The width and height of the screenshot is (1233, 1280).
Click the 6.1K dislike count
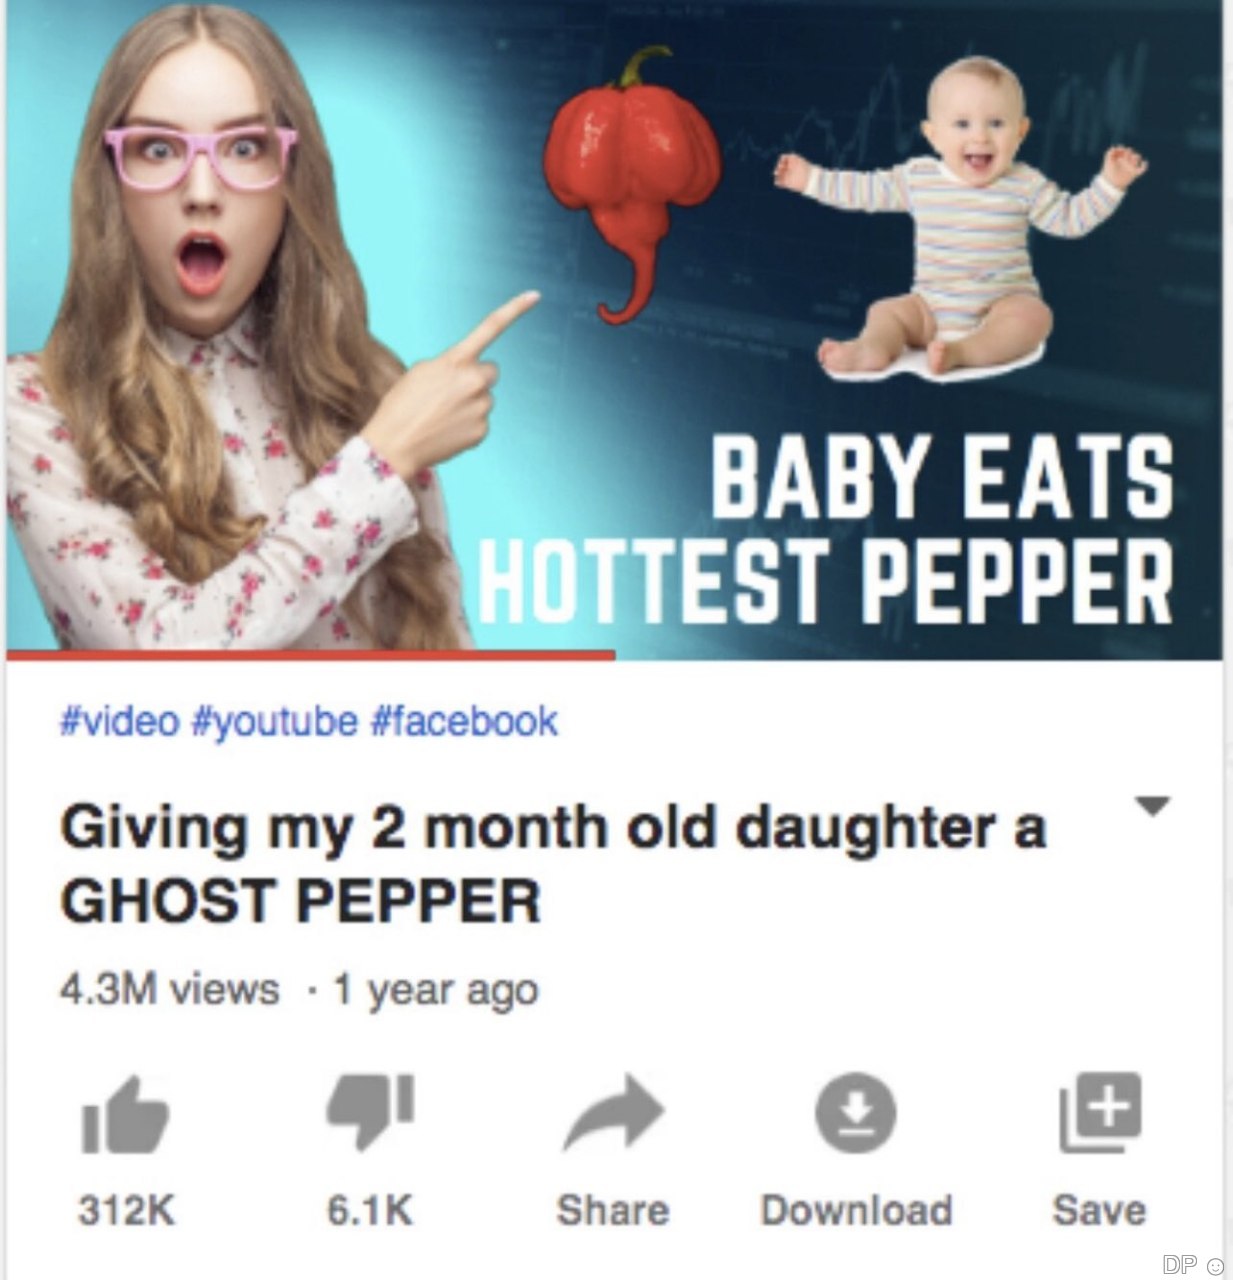(369, 1210)
